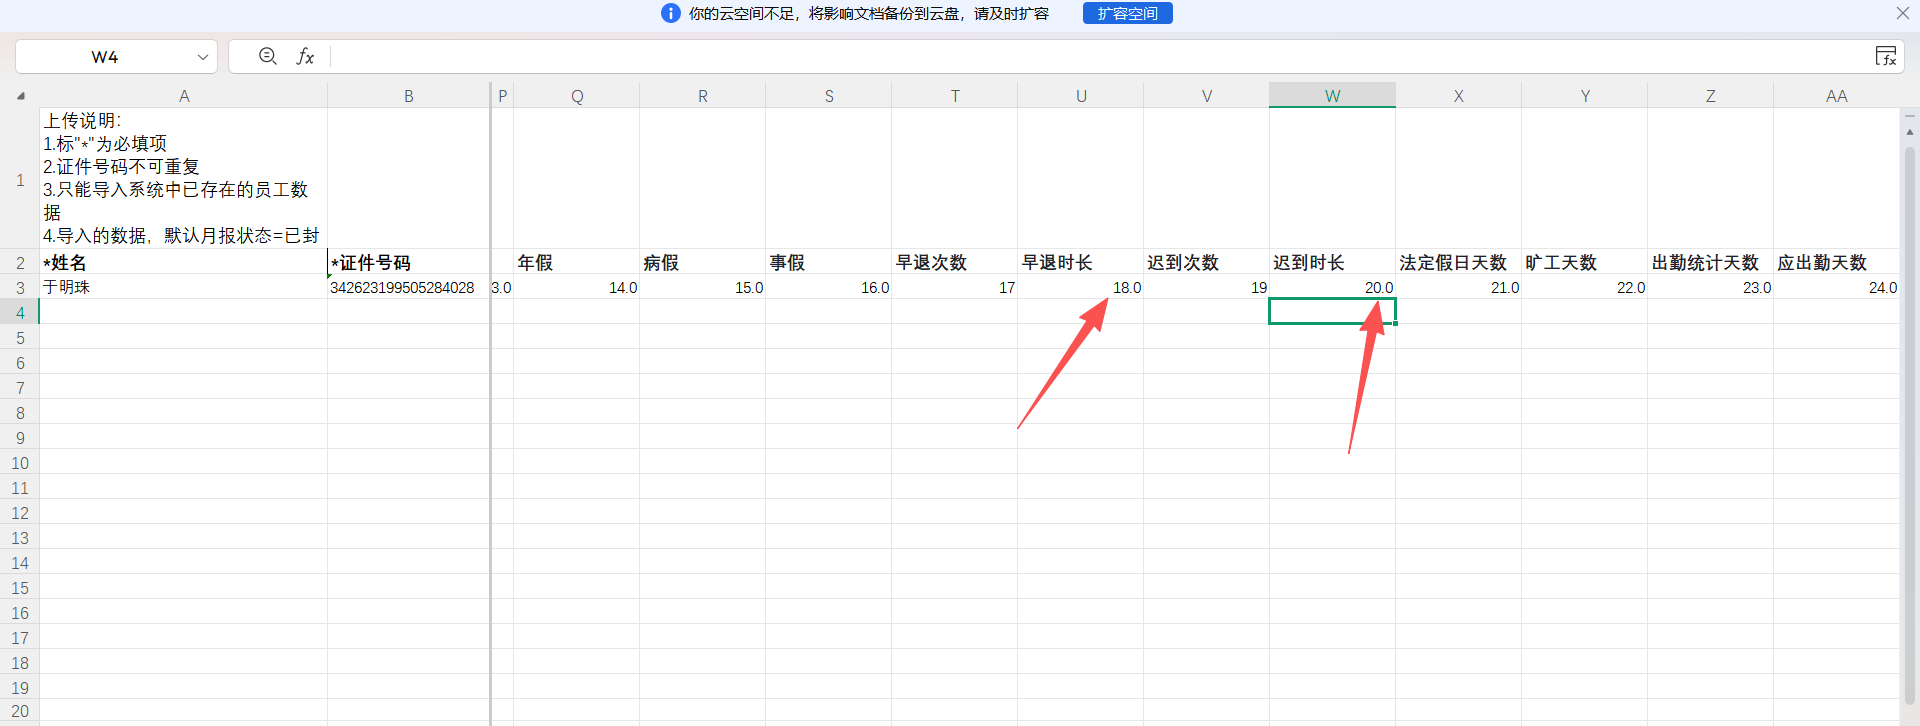Click the 早退时长 value 18.0 cell
The width and height of the screenshot is (1920, 726).
coord(1080,287)
